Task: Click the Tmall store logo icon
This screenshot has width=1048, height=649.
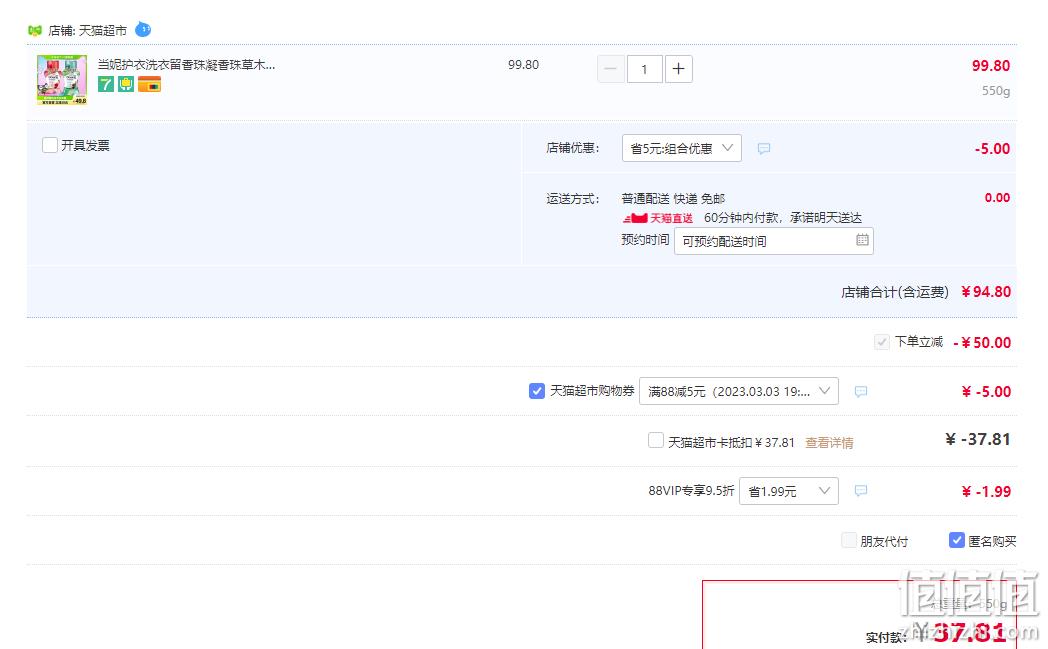Action: [x=35, y=31]
